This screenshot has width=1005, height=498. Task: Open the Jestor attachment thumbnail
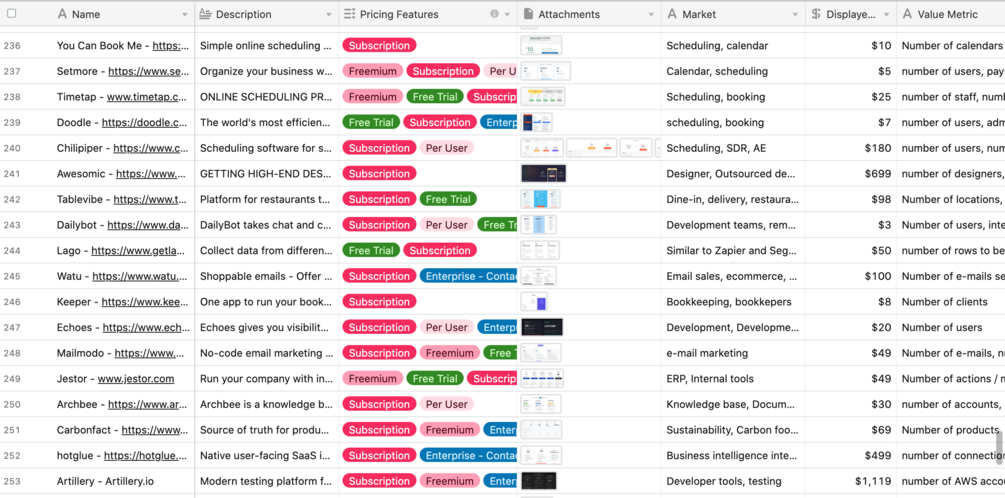[x=542, y=379]
